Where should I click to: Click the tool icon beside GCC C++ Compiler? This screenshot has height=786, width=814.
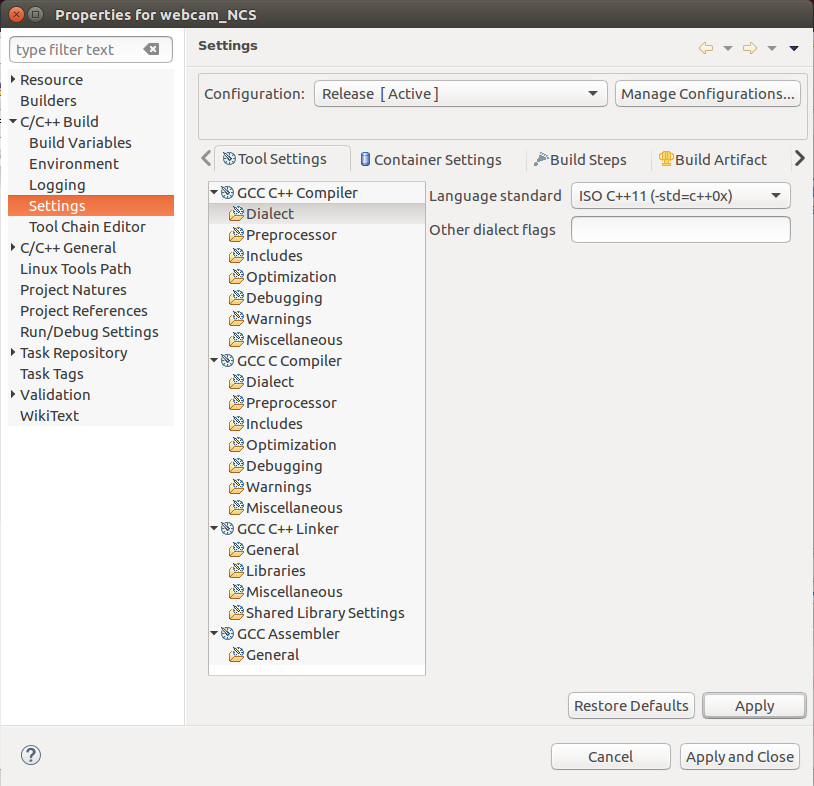(x=228, y=192)
